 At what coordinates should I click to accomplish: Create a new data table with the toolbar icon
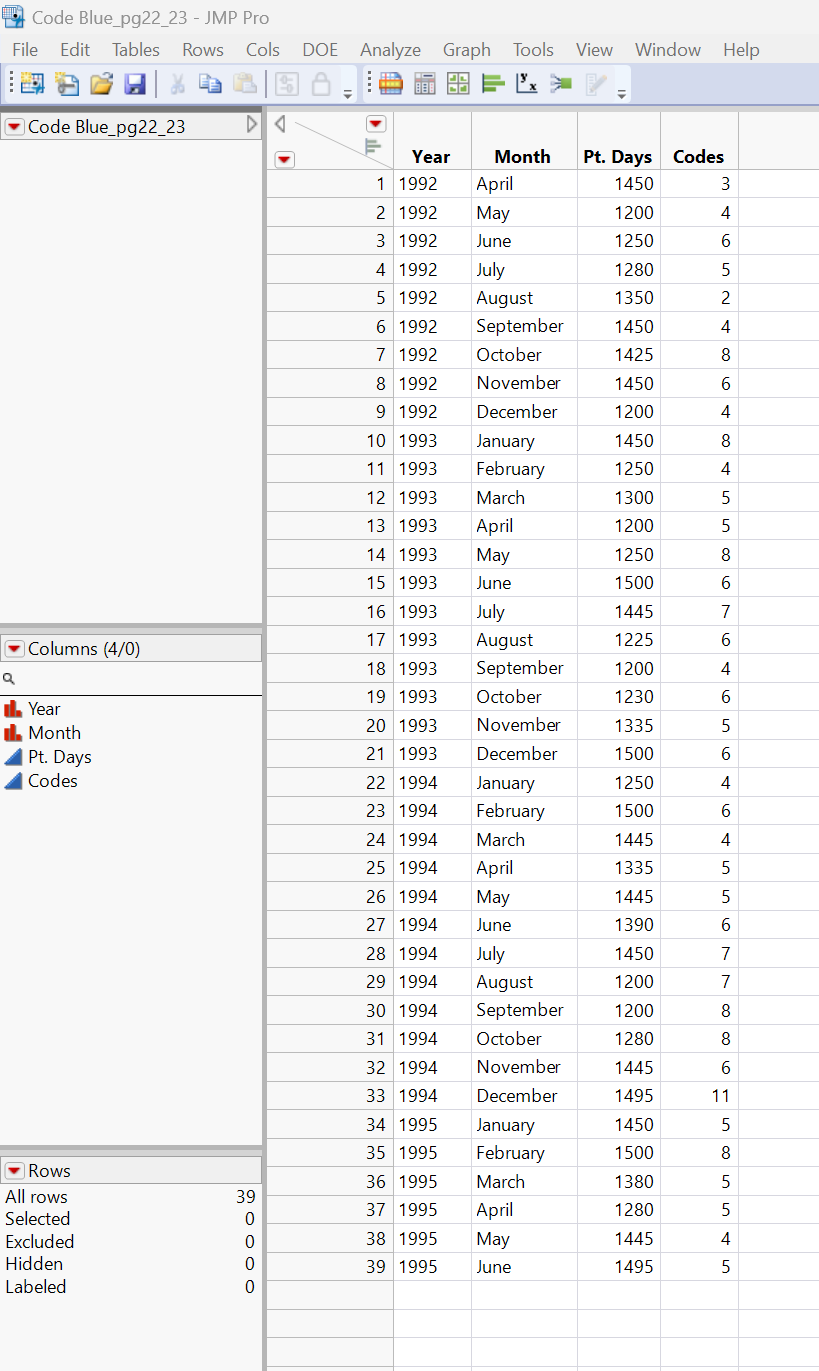(x=31, y=83)
